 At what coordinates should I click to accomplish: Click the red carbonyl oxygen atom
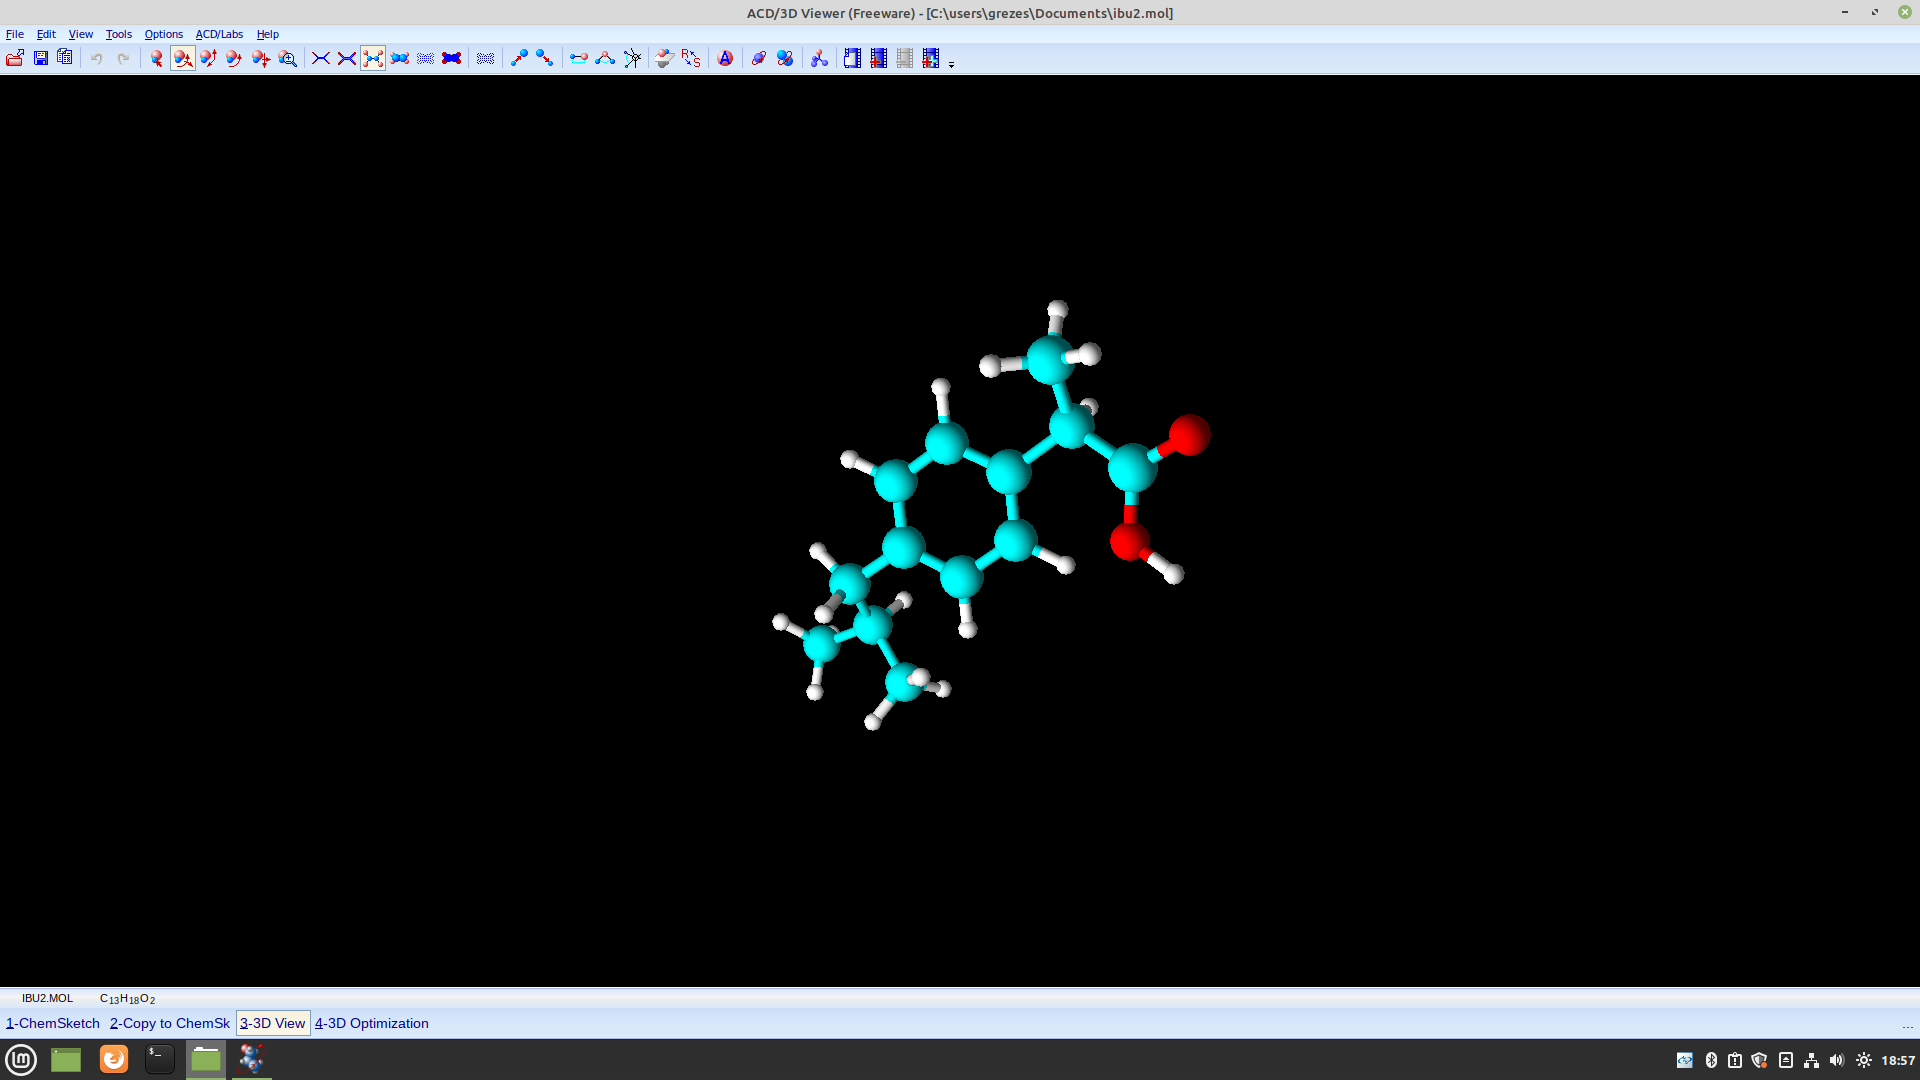click(1189, 435)
